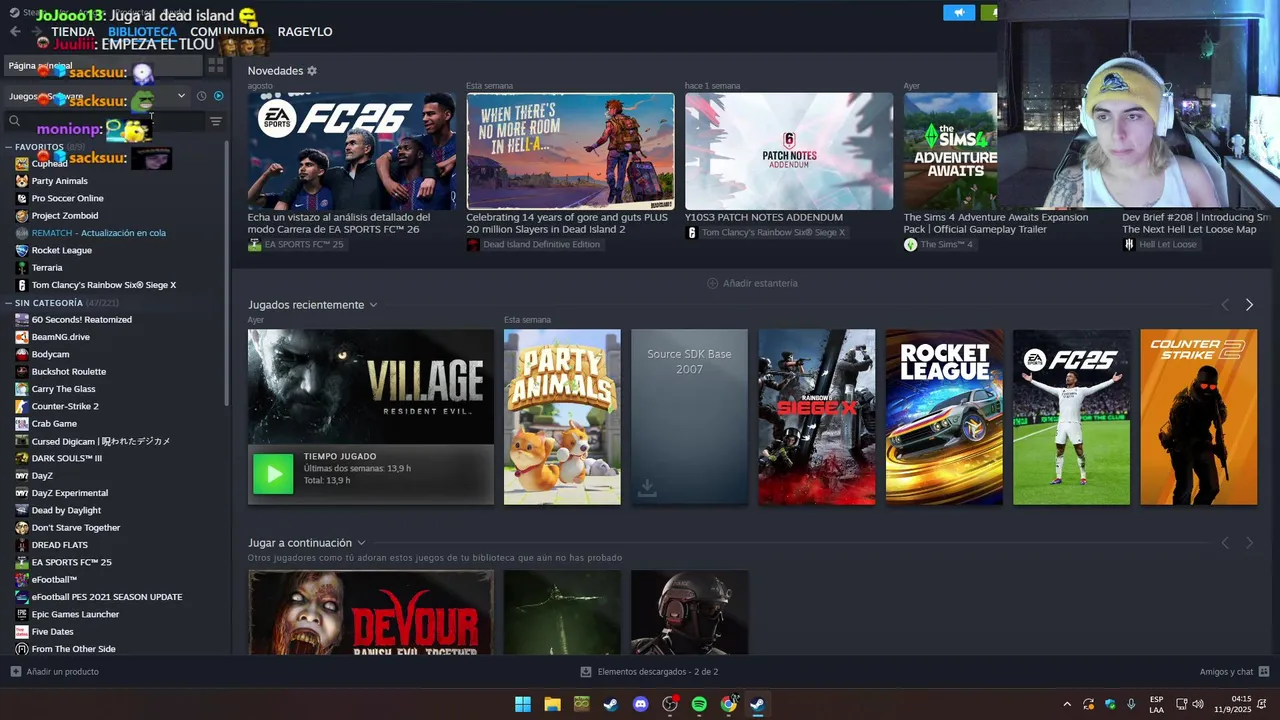This screenshot has height=720, width=1280.
Task: Select Pro Soccer Online in favorites
Action: click(x=67, y=198)
